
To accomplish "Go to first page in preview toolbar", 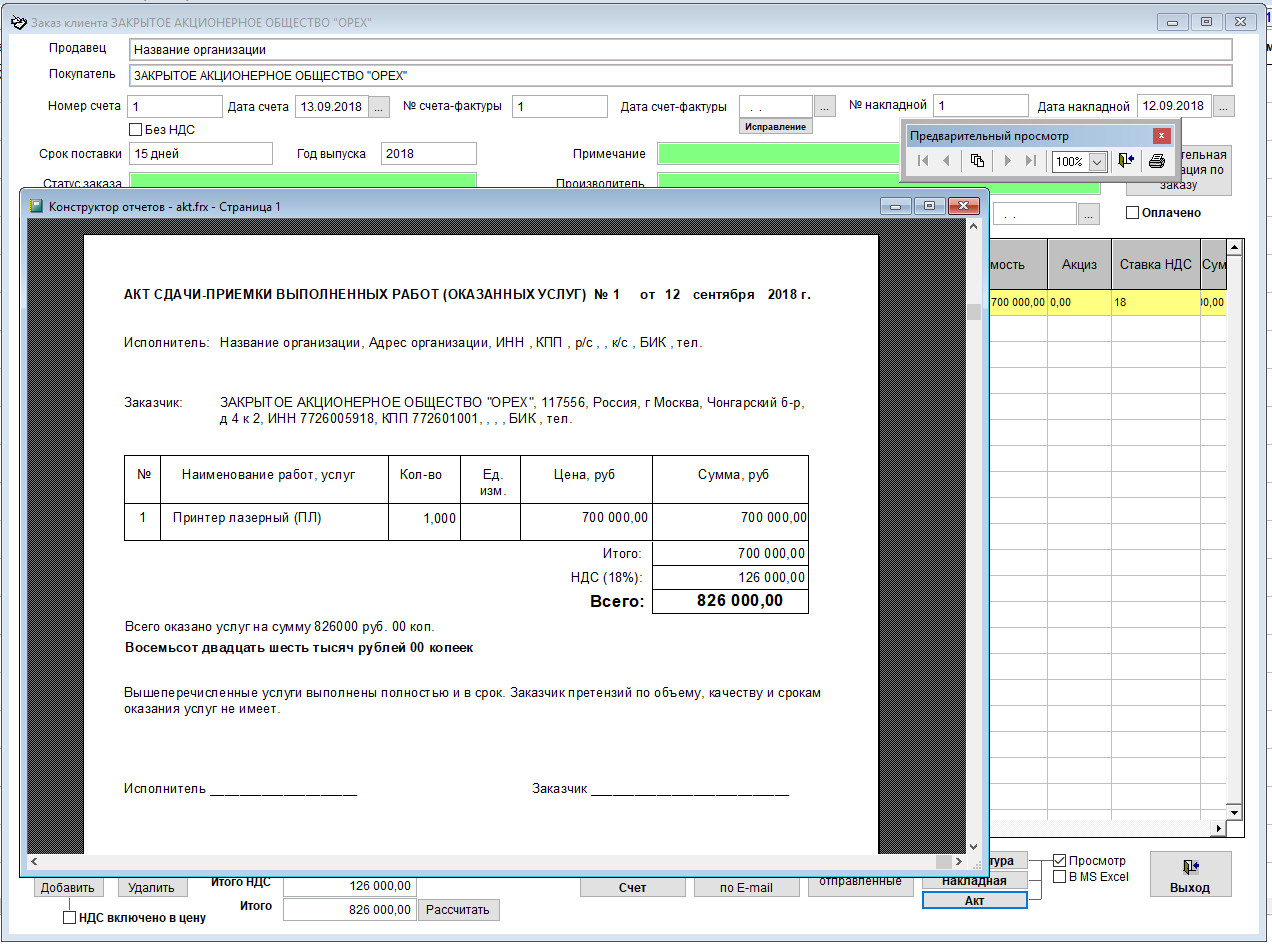I will pyautogui.click(x=922, y=161).
